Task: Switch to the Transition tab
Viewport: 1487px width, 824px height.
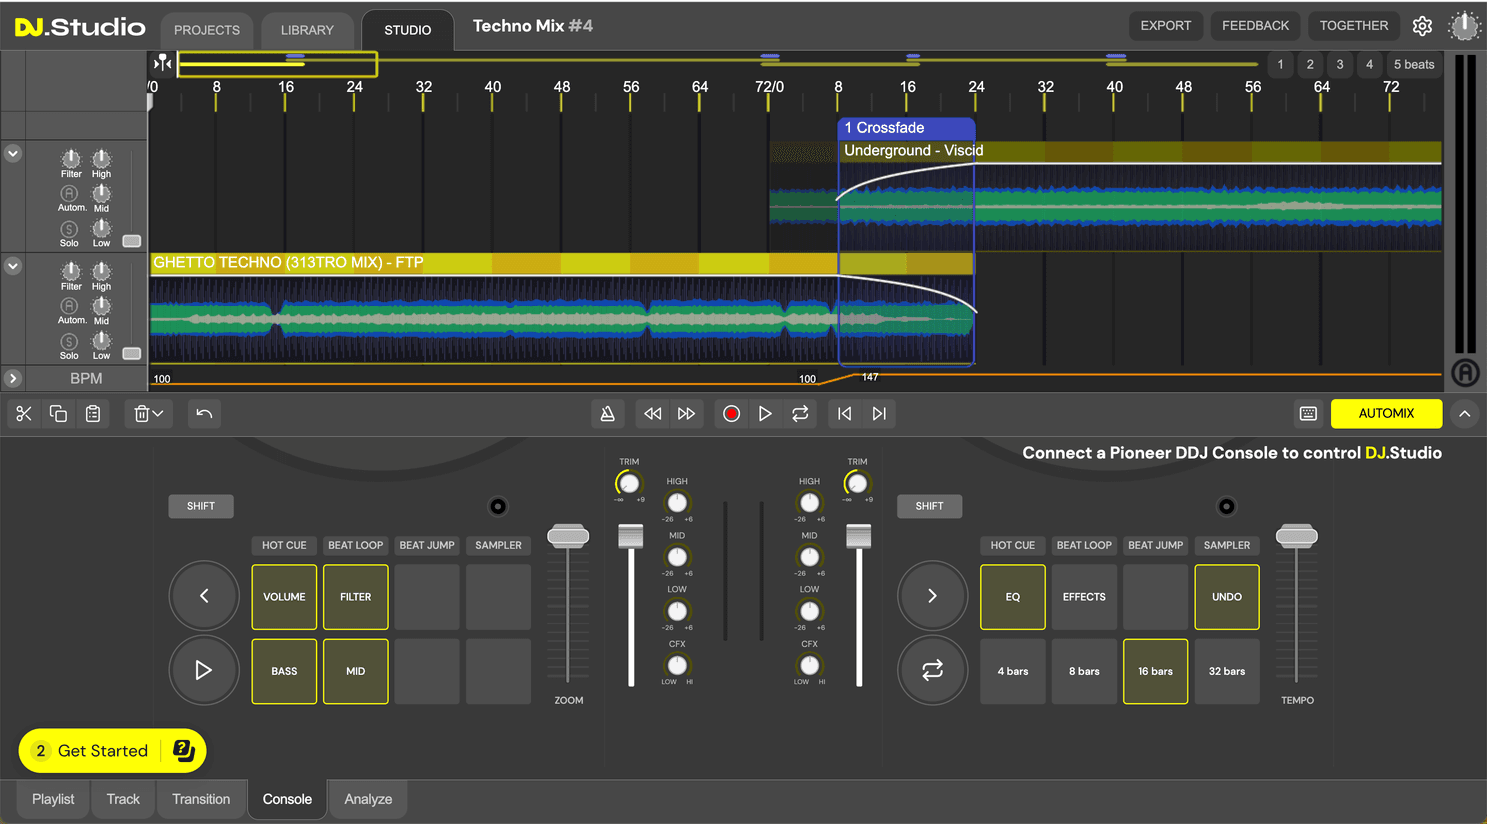Action: [x=201, y=799]
